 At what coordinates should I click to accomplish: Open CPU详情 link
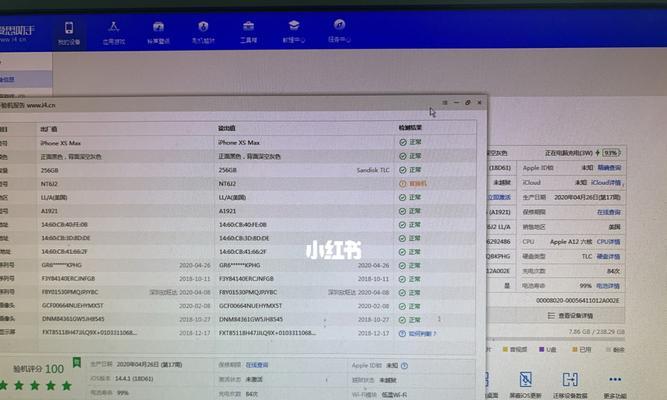[608, 242]
